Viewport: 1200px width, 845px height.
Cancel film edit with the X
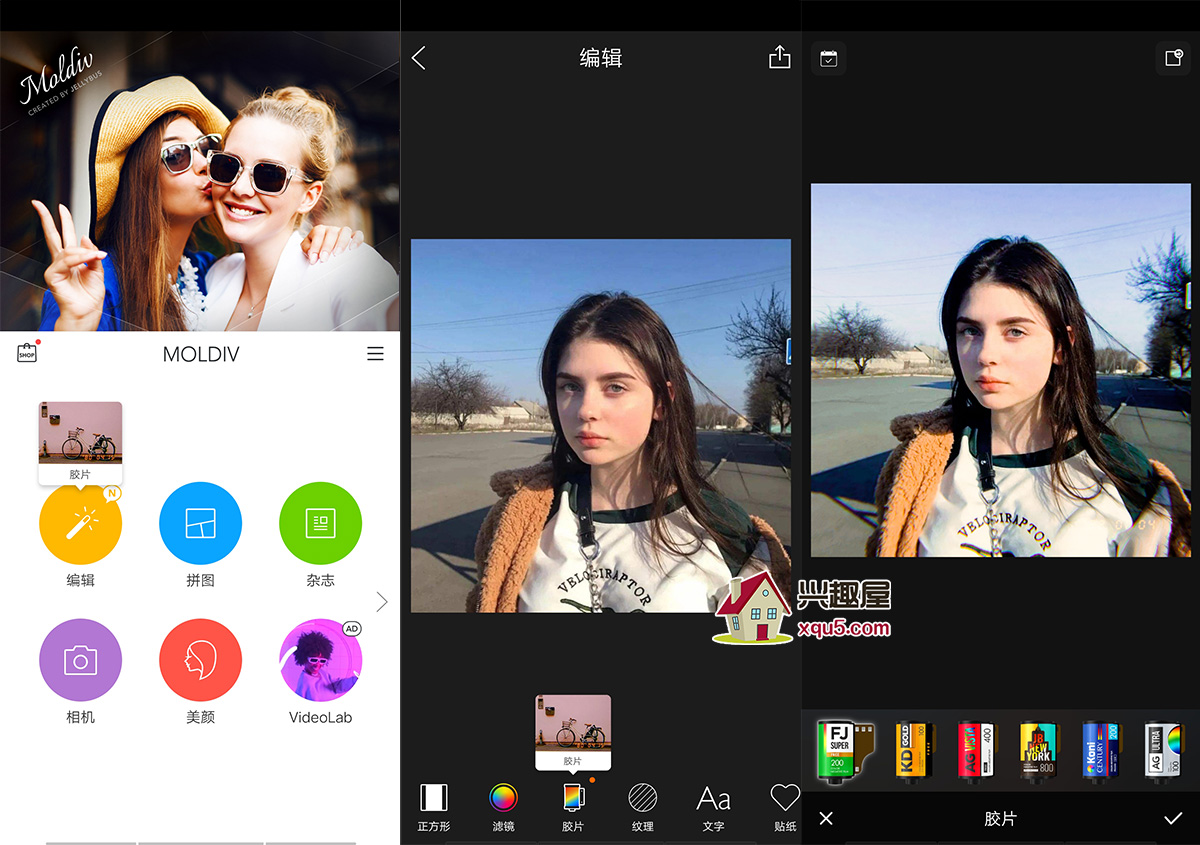pyautogui.click(x=826, y=819)
